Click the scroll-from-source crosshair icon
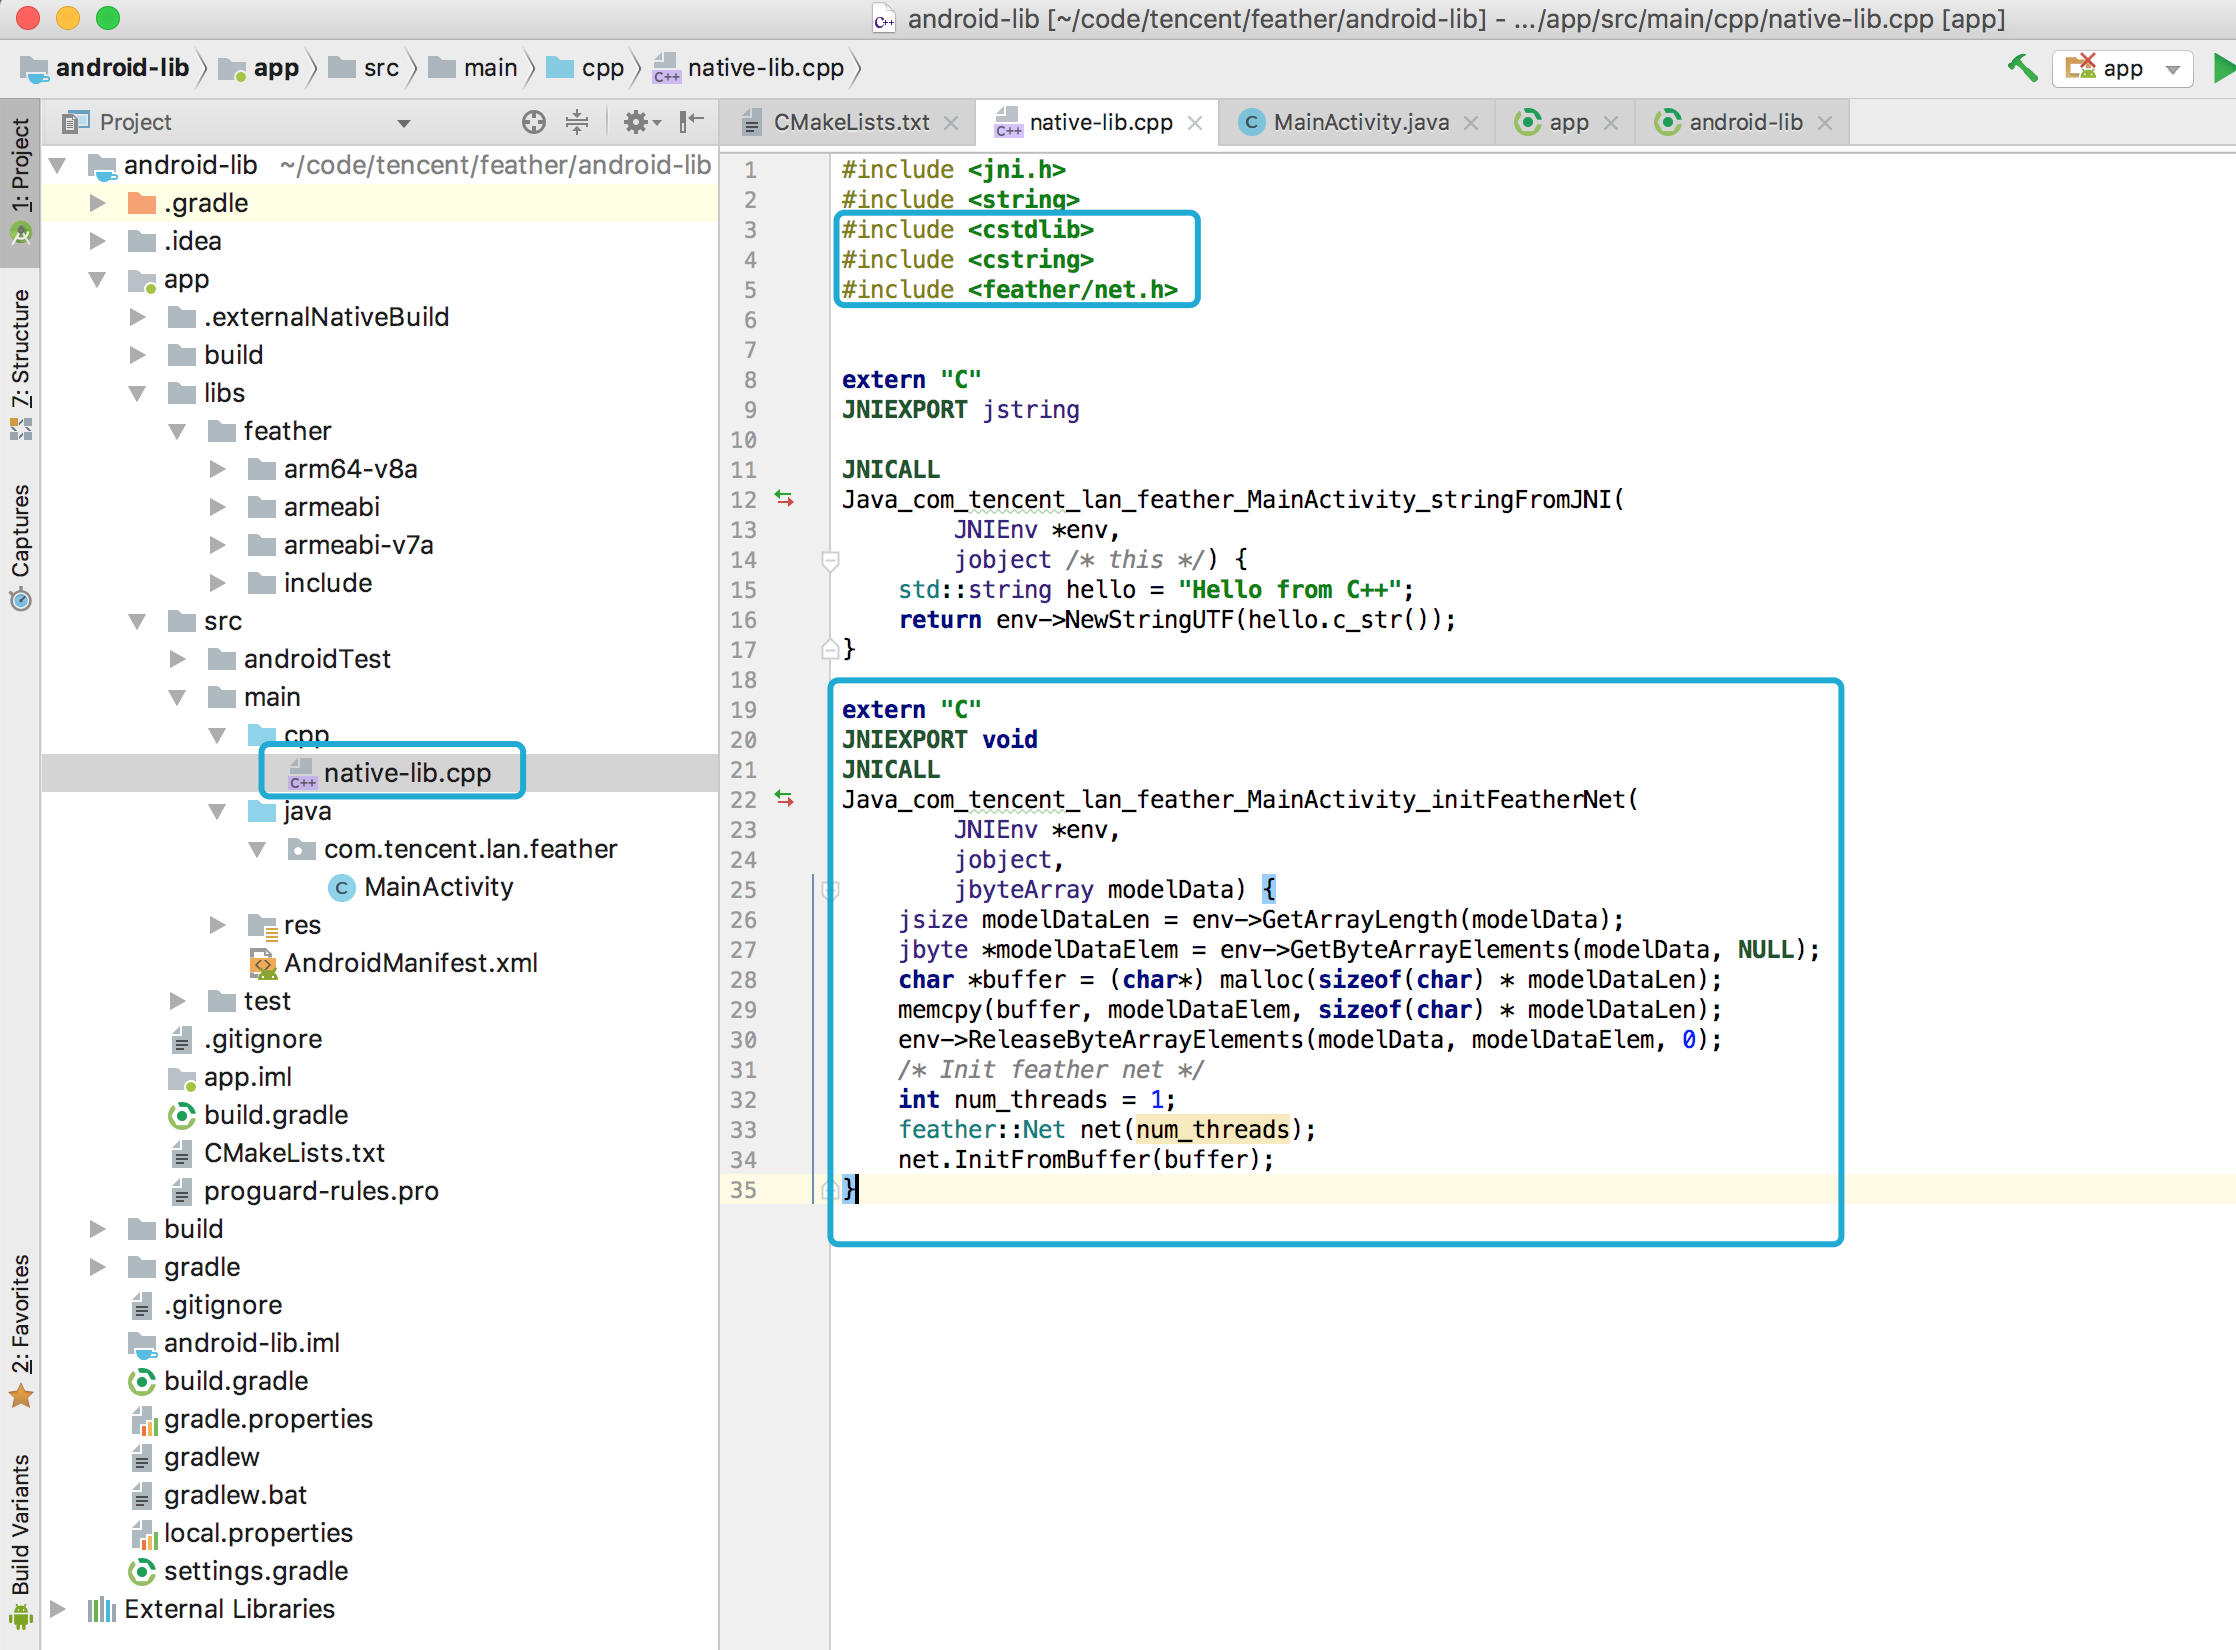Viewport: 2236px width, 1650px height. click(534, 122)
